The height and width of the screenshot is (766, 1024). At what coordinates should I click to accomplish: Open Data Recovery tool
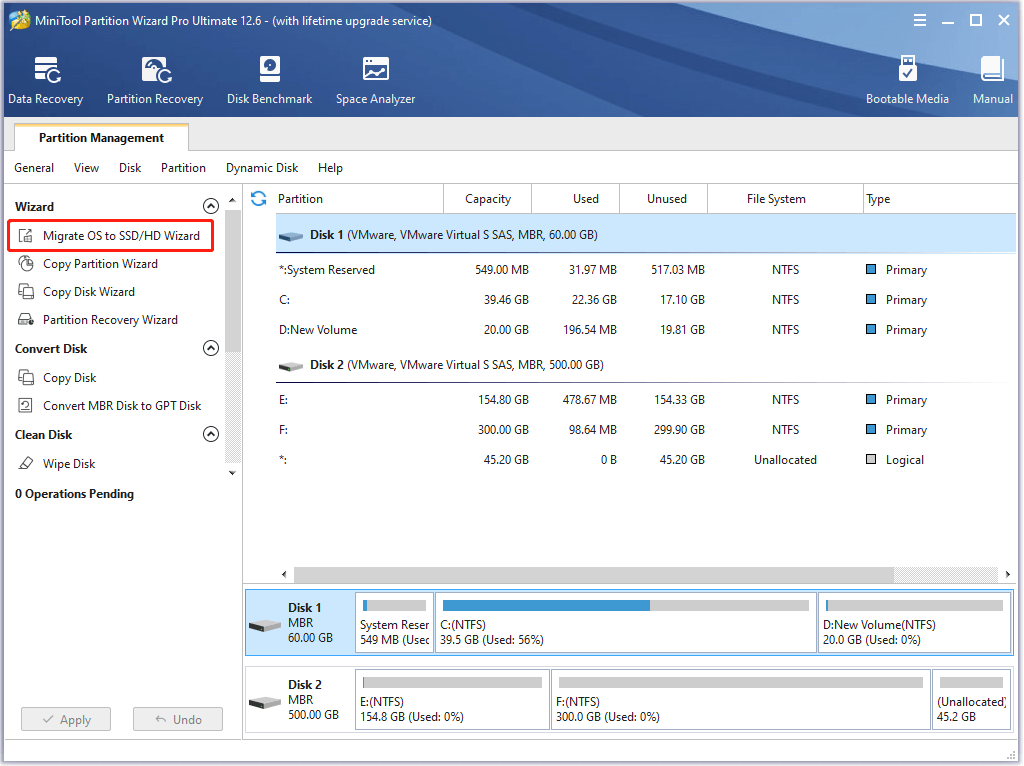coord(46,81)
